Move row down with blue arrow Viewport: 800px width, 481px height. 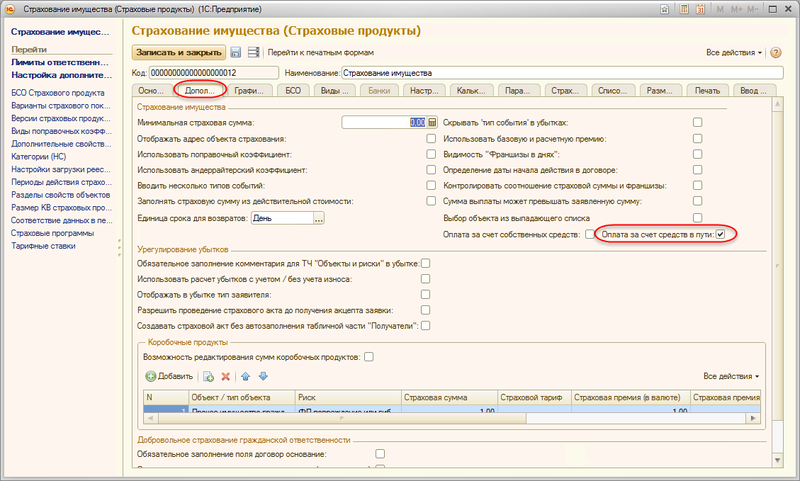click(263, 376)
